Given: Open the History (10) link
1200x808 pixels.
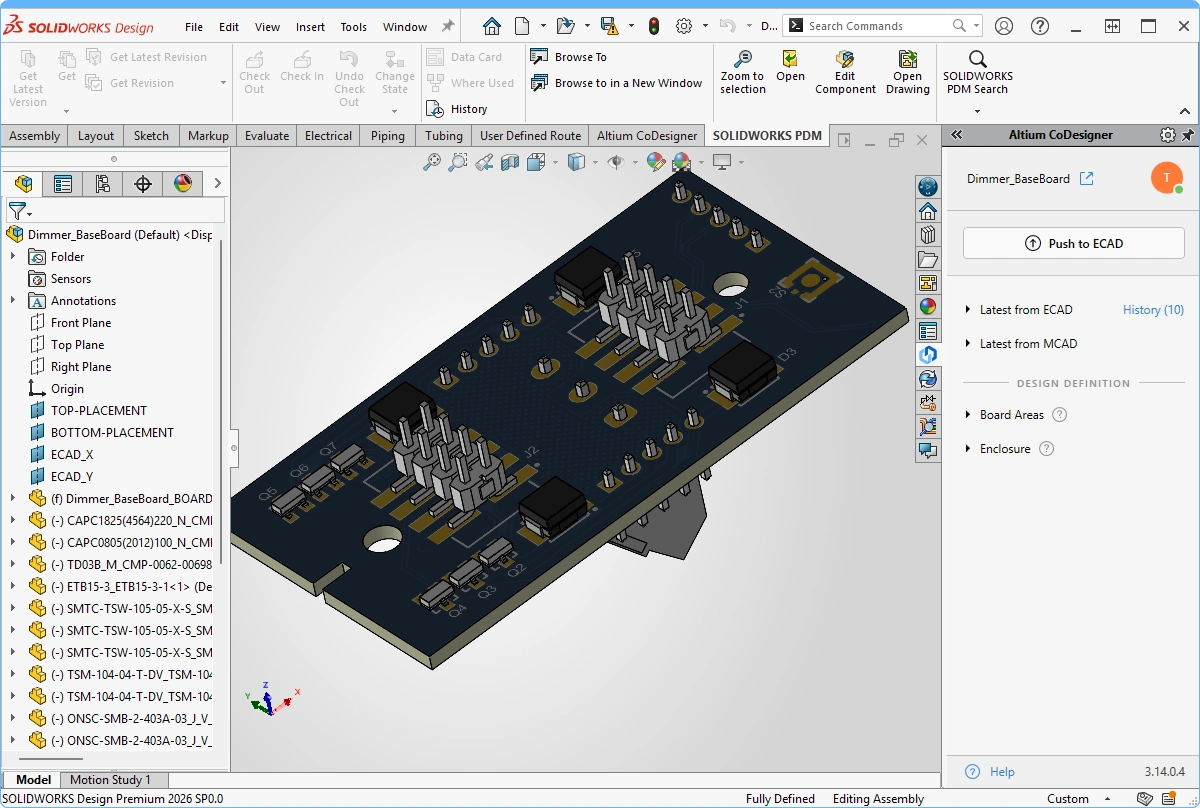Looking at the screenshot, I should [1153, 310].
